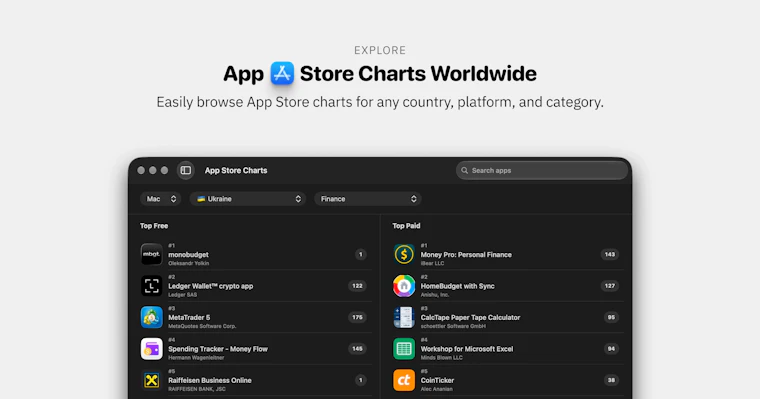The image size is (760, 399).
Task: Click the EXPLORE label above heading
Action: (380, 50)
